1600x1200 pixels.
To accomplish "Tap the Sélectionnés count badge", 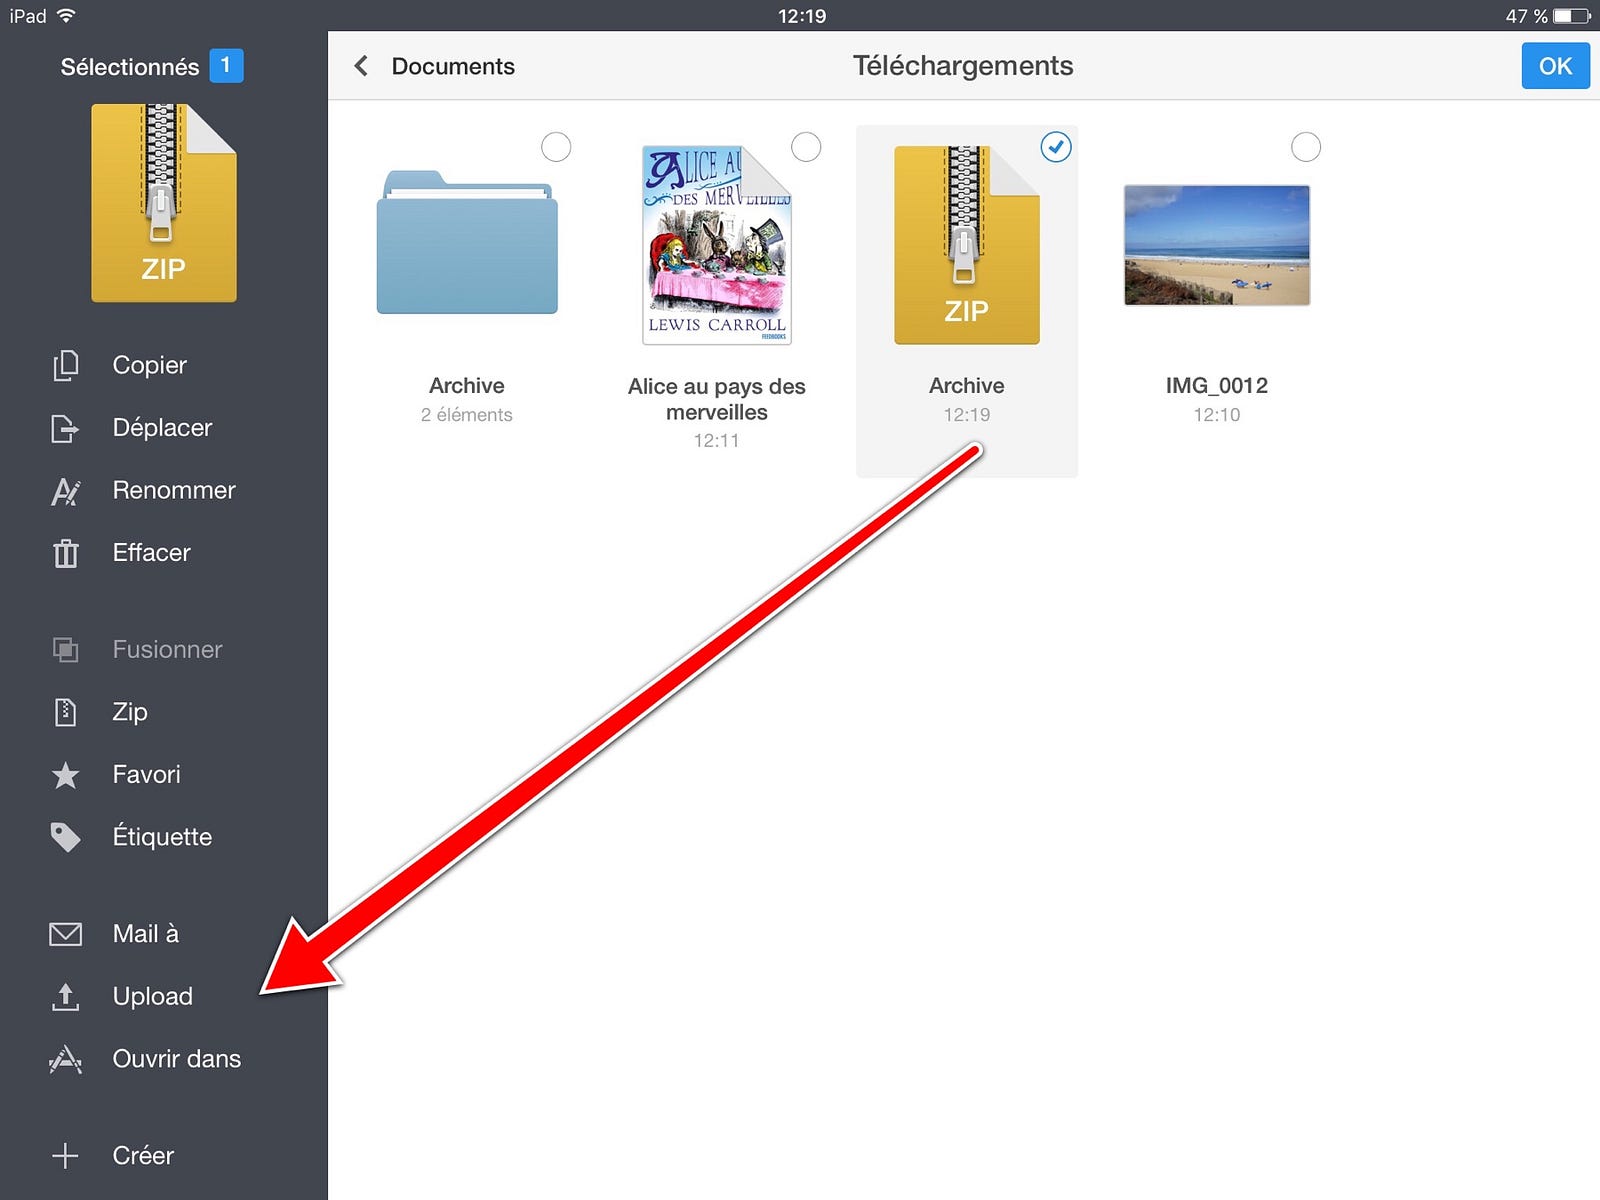I will [x=226, y=66].
